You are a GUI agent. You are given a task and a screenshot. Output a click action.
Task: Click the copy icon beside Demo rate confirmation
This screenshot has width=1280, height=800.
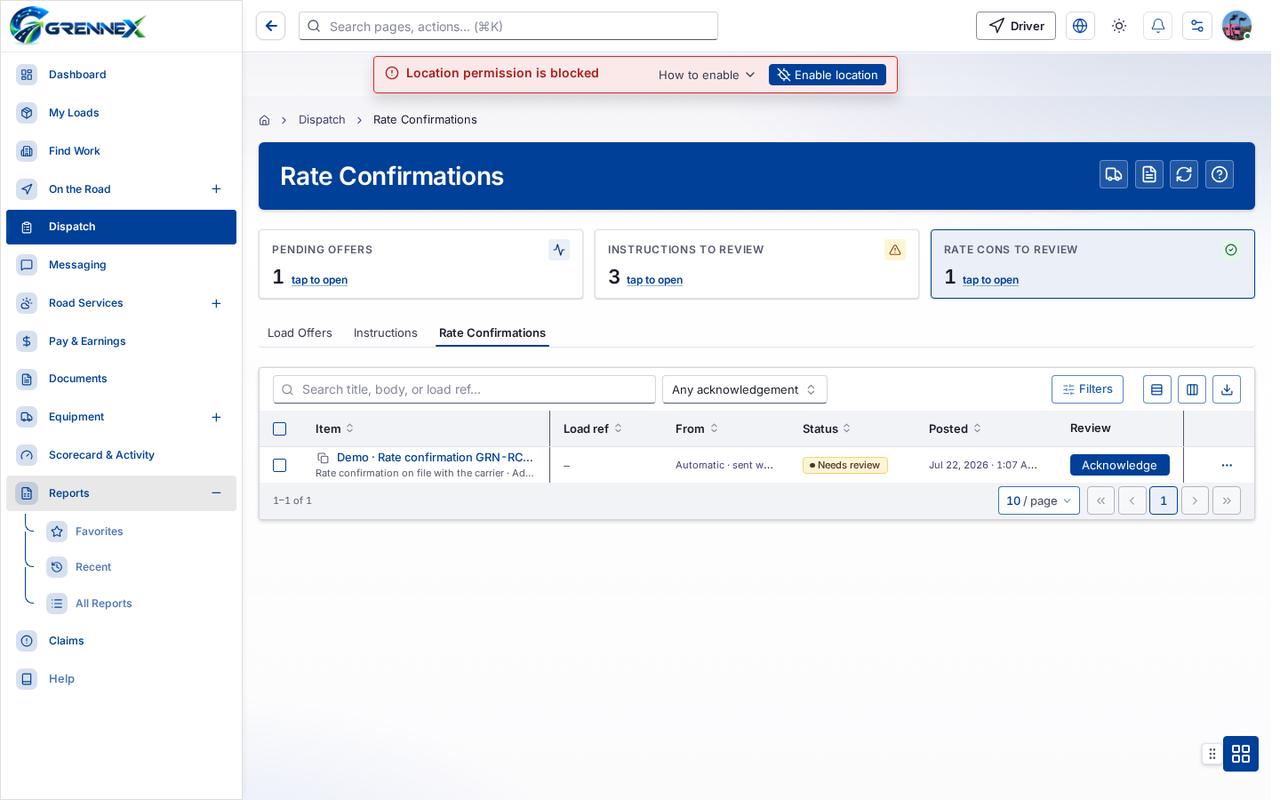coord(323,458)
